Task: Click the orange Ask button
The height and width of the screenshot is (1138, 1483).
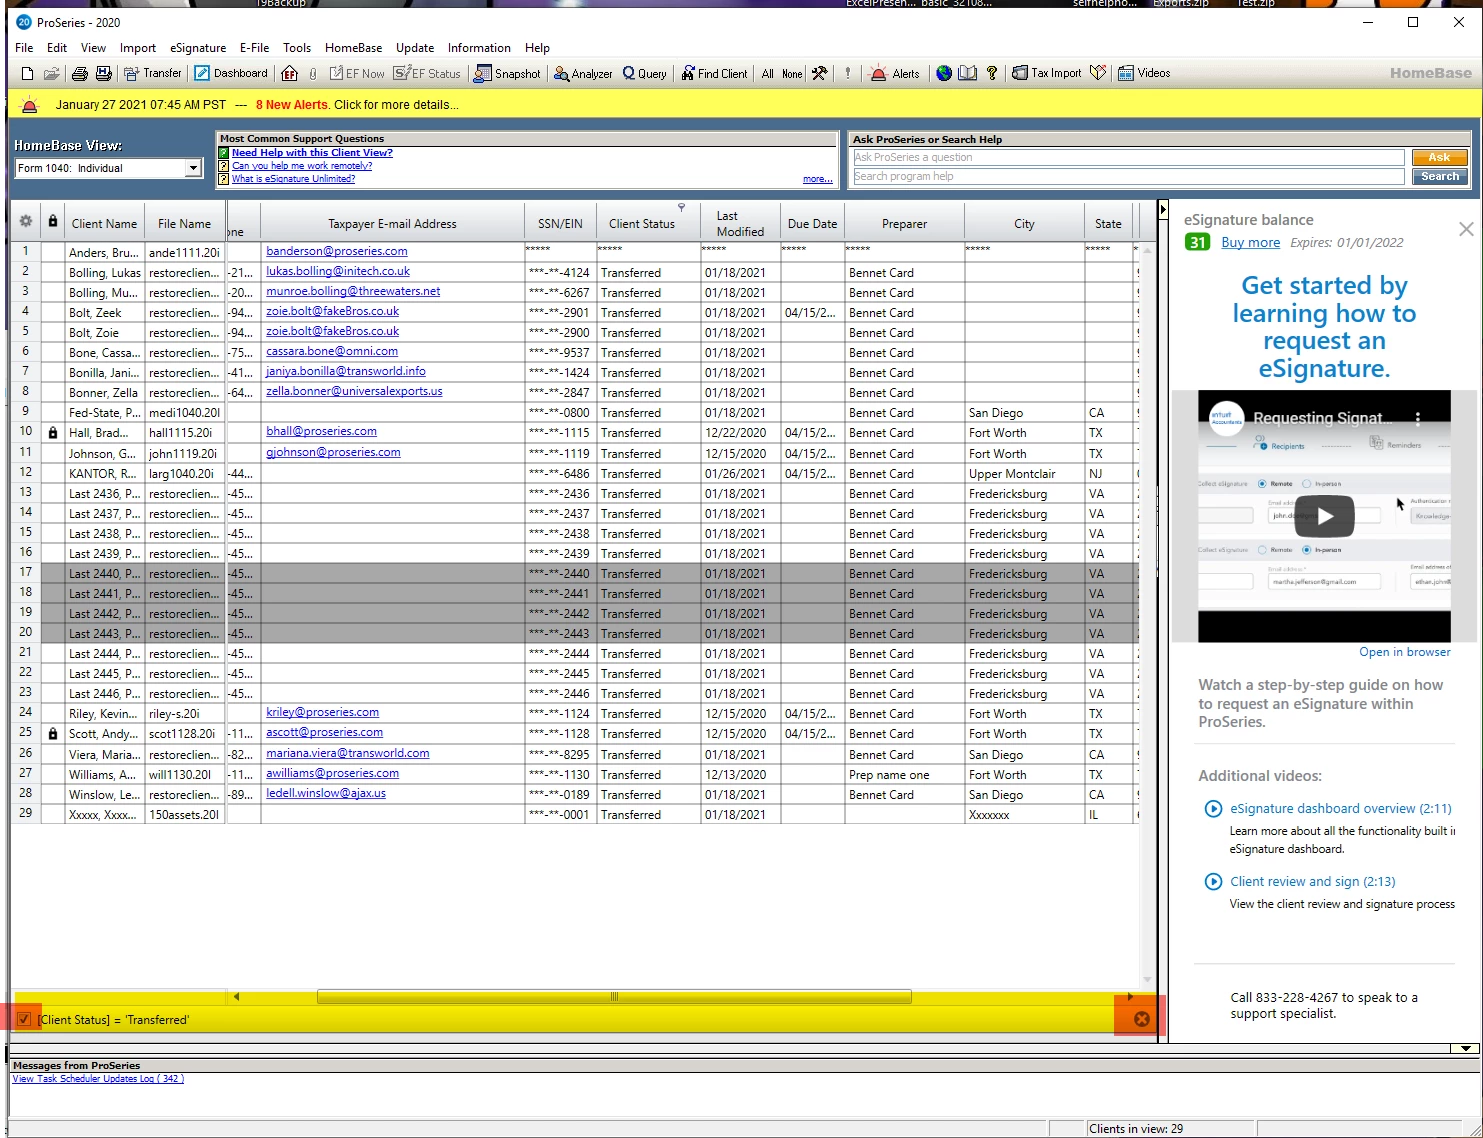Action: (x=1439, y=157)
